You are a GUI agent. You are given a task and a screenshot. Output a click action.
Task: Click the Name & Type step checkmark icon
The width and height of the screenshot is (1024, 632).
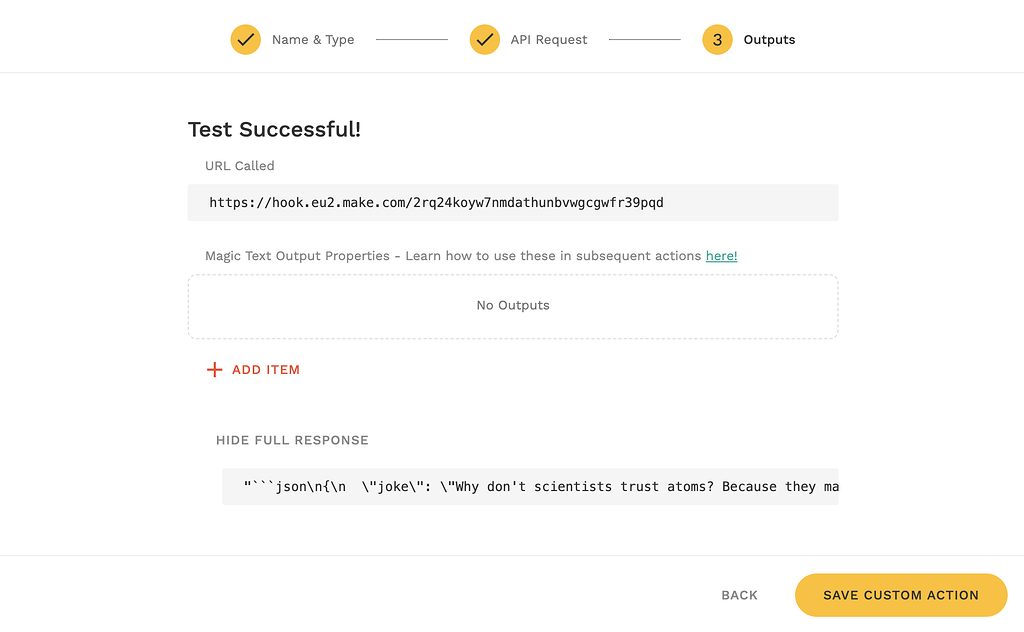(245, 40)
